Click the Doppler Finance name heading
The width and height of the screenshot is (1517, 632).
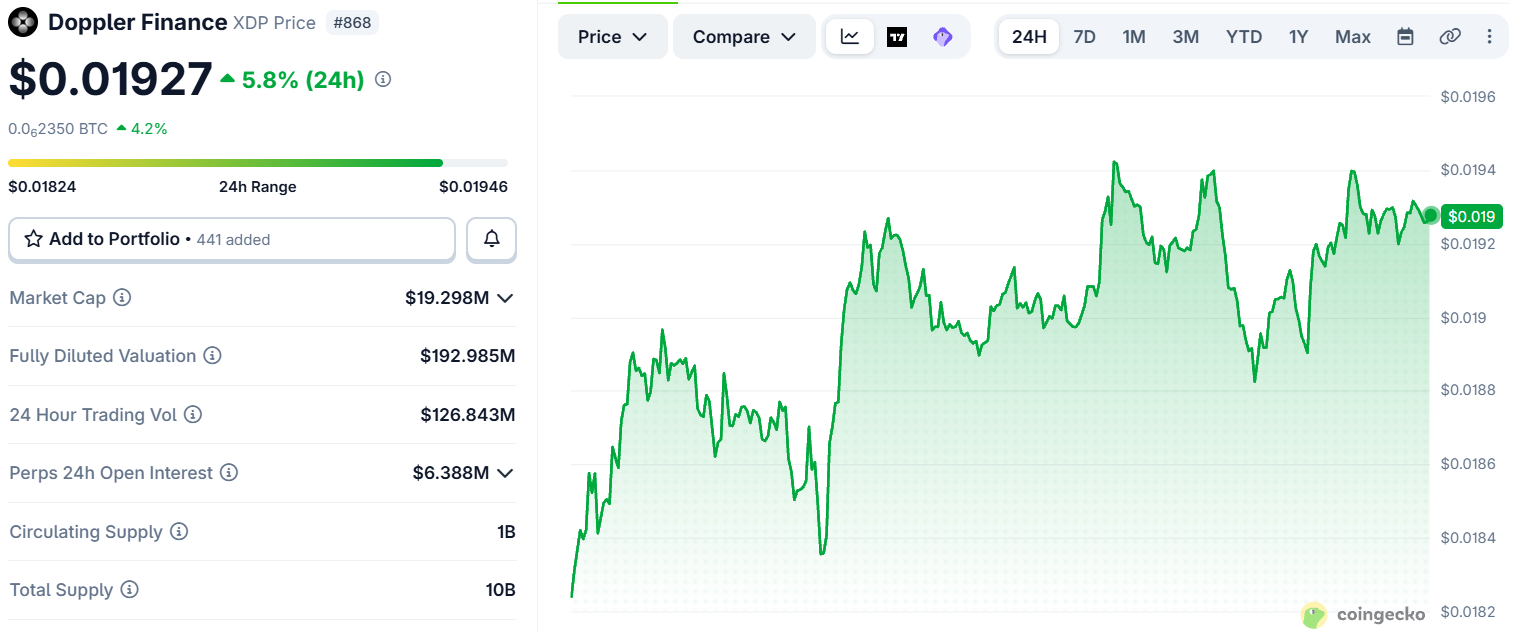(x=137, y=22)
